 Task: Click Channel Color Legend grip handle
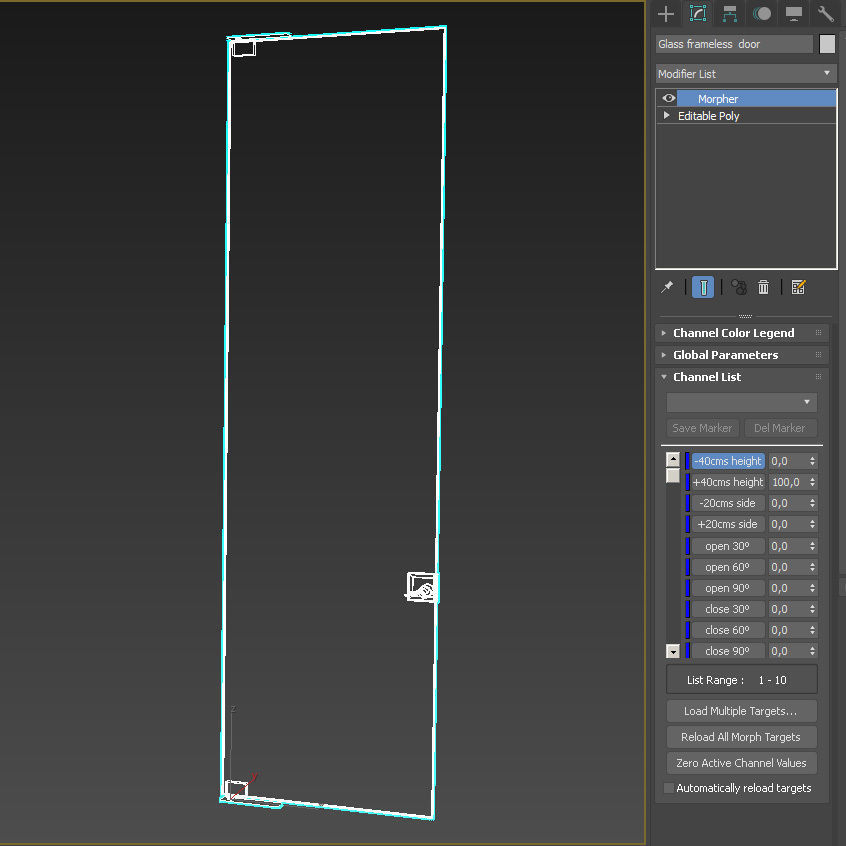[x=818, y=332]
